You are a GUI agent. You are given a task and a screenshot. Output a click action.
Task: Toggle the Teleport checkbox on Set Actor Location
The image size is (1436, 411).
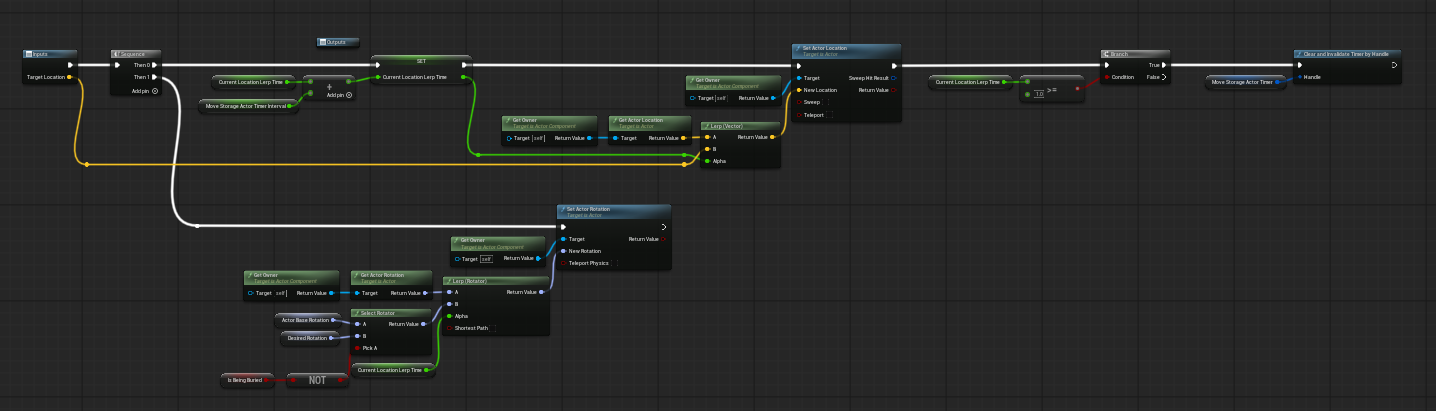coord(830,115)
